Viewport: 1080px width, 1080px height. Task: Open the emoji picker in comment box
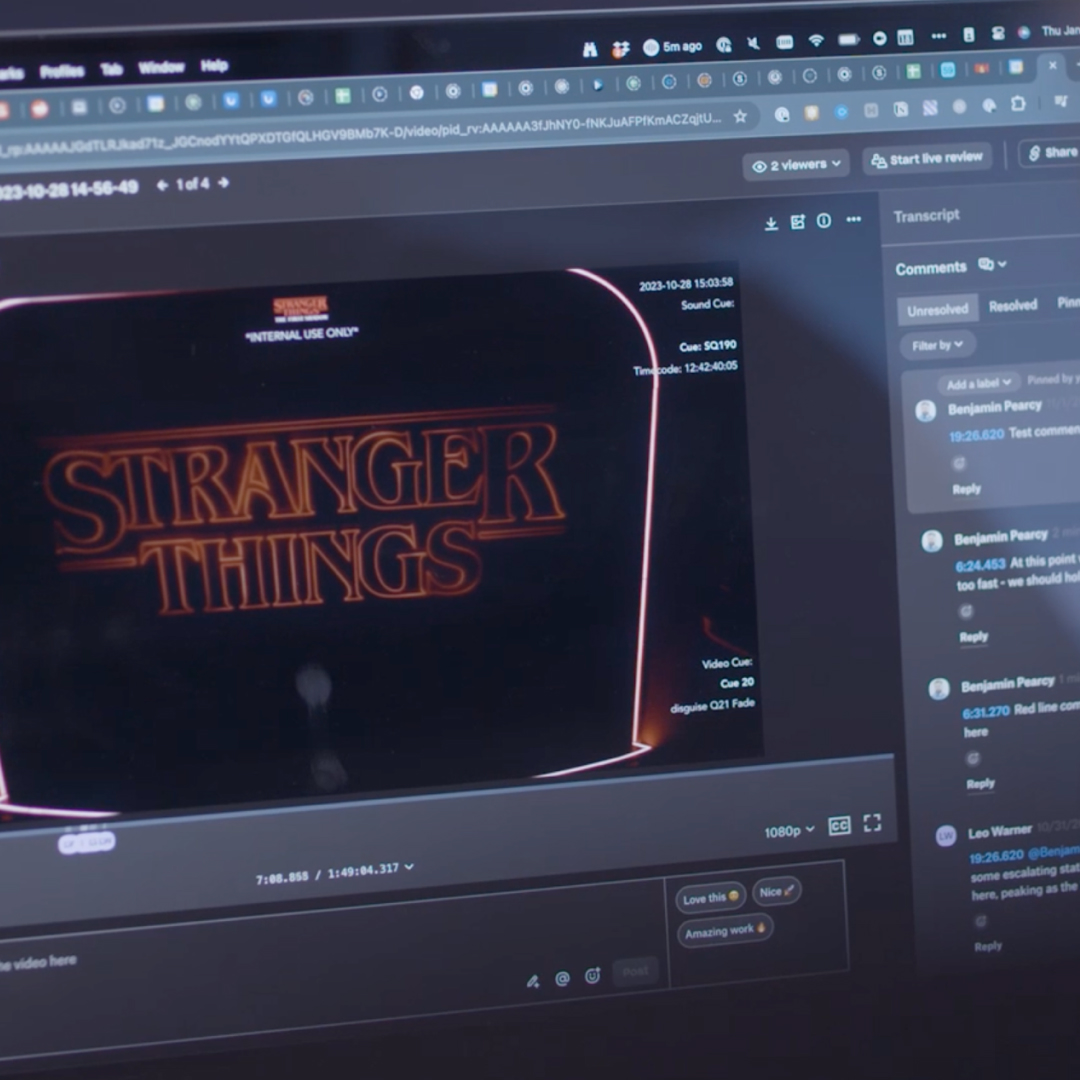[x=592, y=975]
